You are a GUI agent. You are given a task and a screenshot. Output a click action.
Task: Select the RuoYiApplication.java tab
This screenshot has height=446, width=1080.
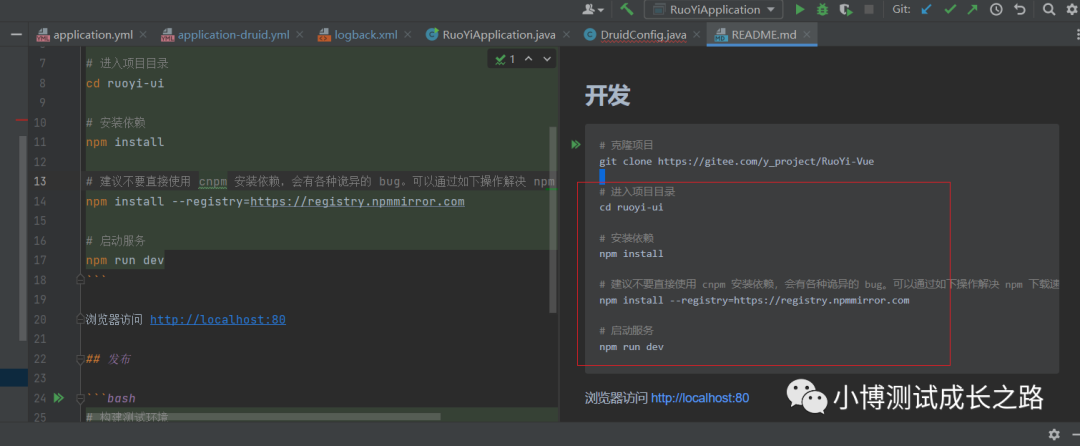pyautogui.click(x=499, y=34)
